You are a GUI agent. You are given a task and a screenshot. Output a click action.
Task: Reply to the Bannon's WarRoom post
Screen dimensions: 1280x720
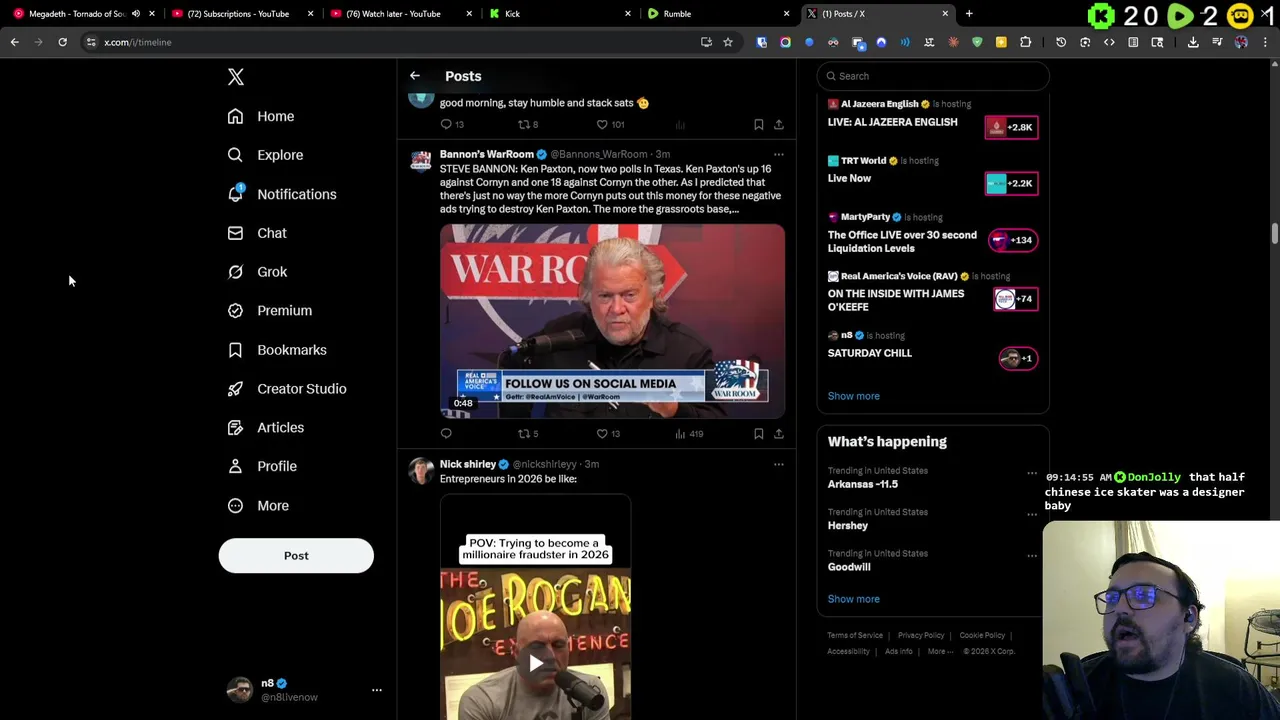coord(446,434)
